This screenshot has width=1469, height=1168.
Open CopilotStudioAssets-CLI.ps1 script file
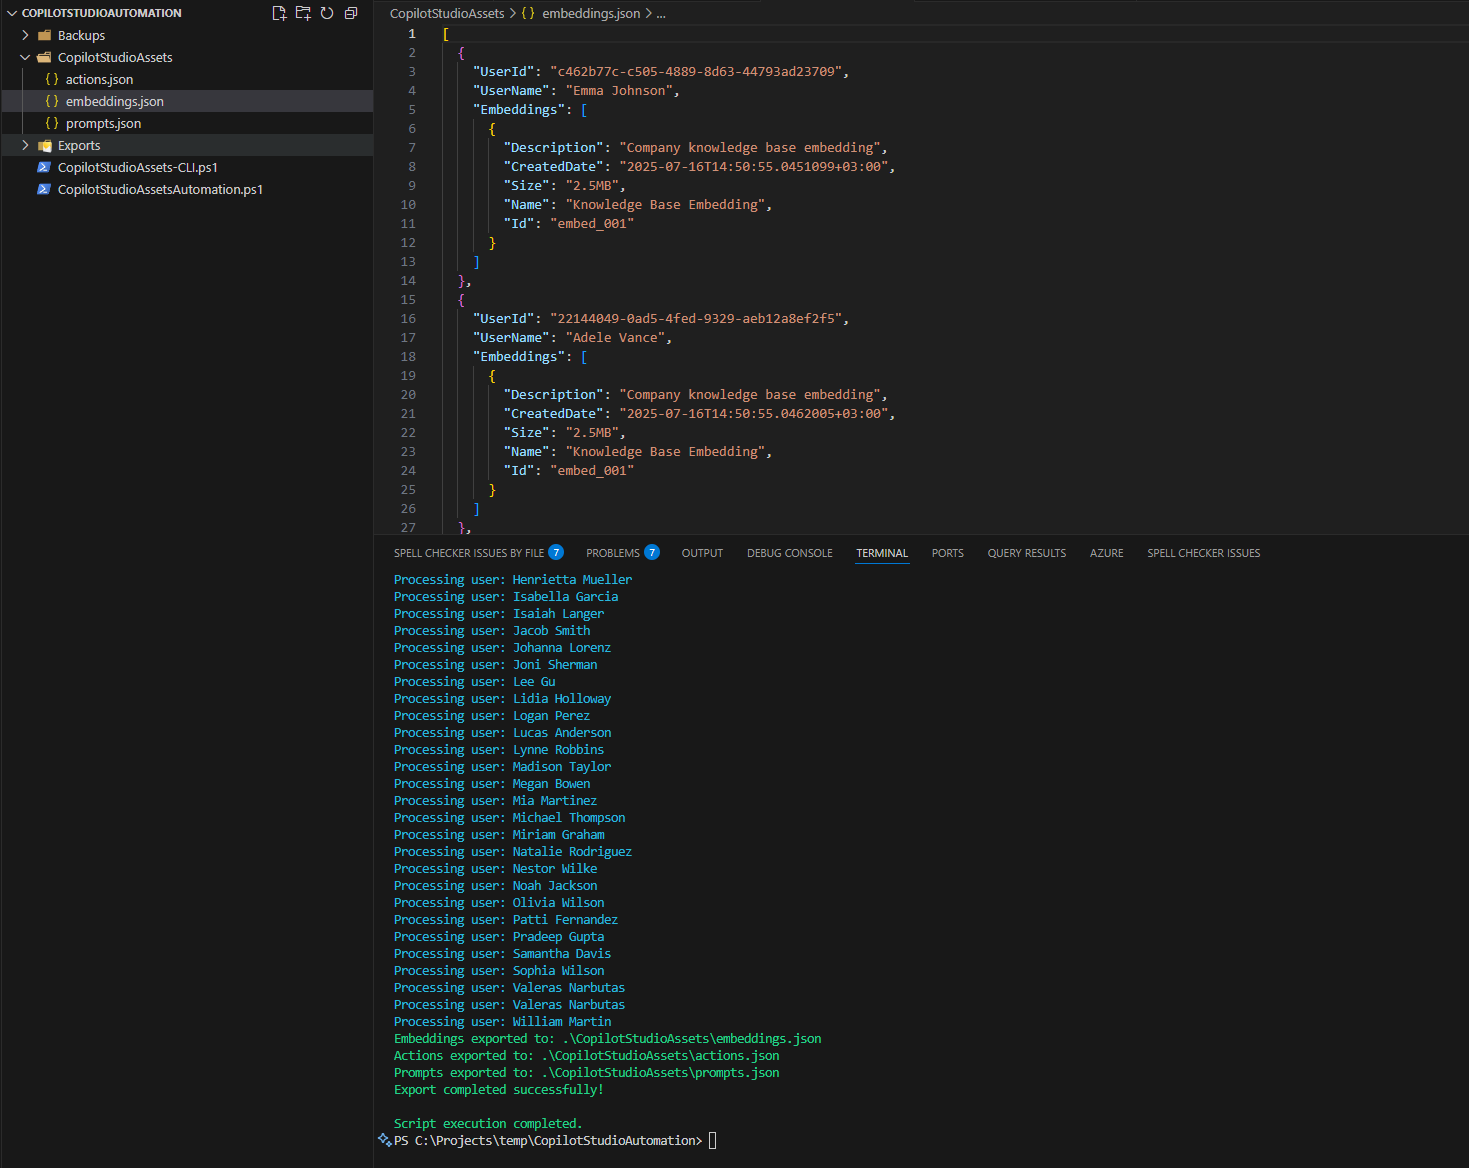pos(188,167)
